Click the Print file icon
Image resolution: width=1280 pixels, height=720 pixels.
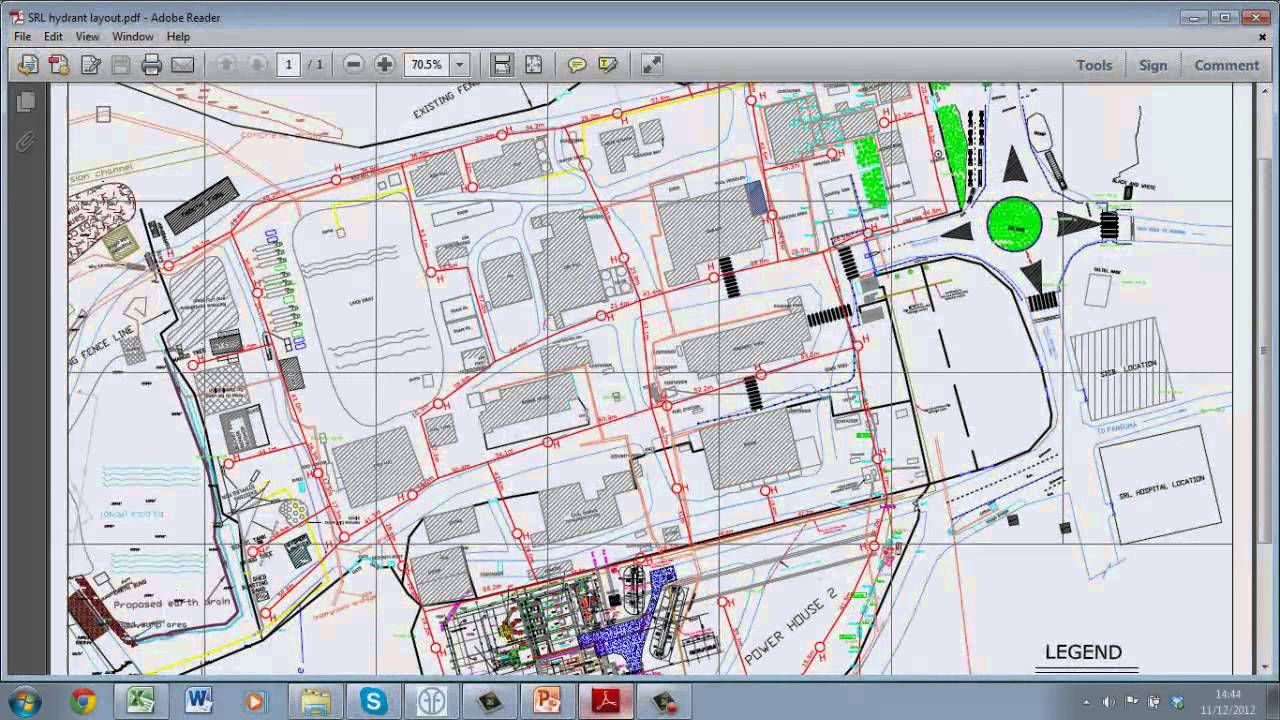pyautogui.click(x=151, y=65)
